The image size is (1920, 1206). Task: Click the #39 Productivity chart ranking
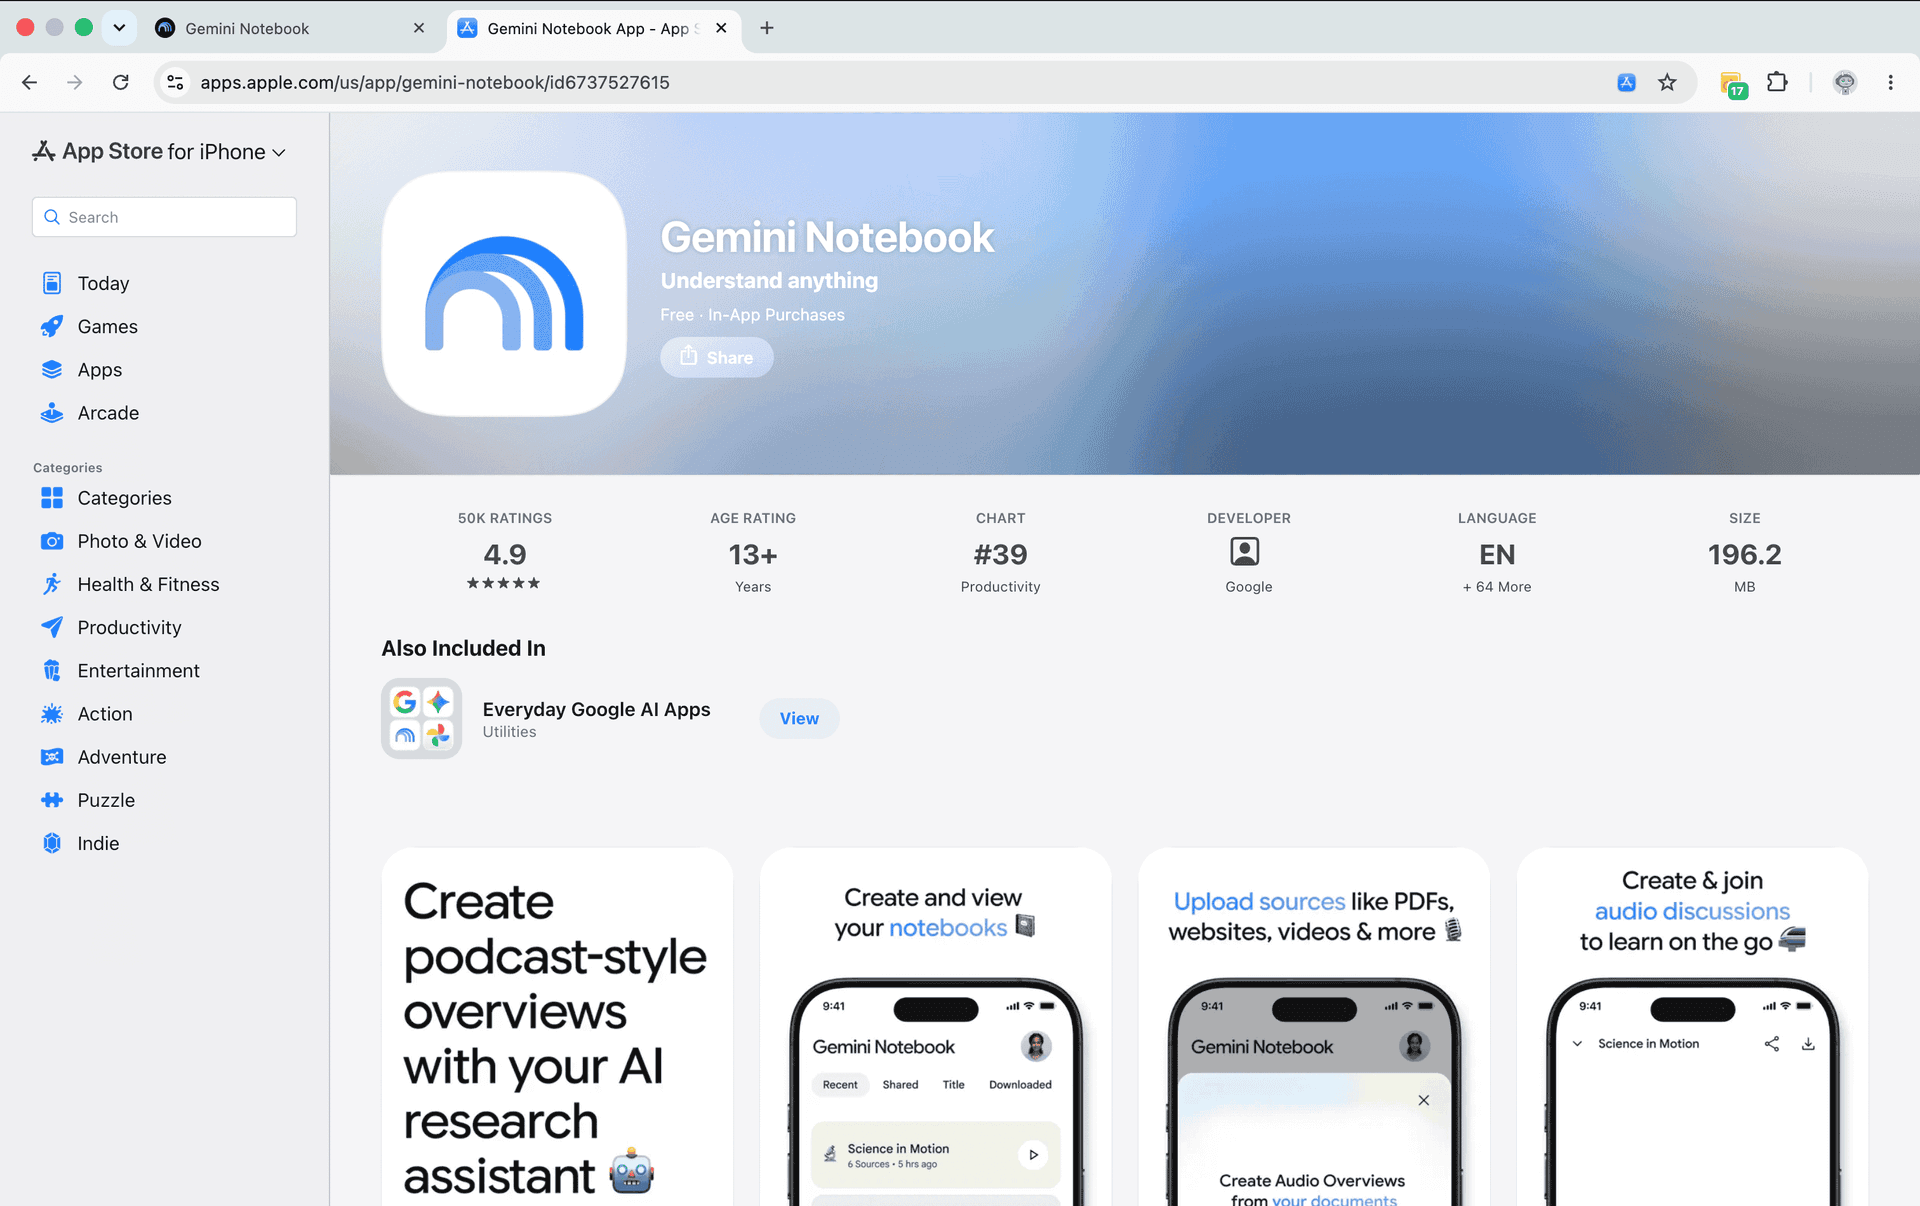[1000, 553]
